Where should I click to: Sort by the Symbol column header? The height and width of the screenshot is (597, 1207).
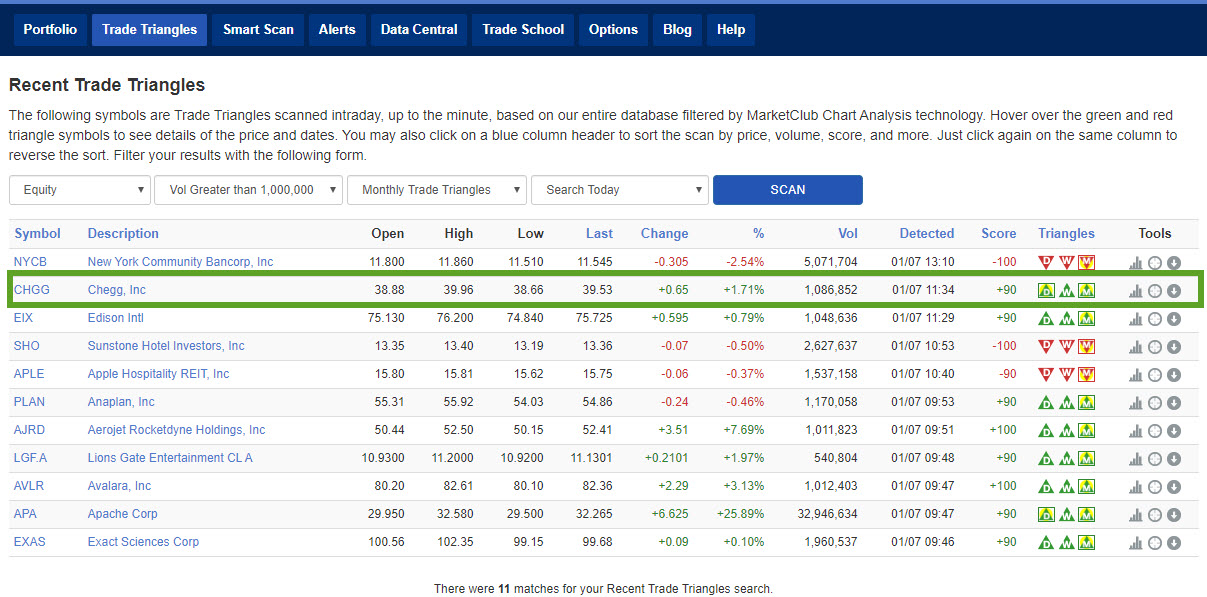point(38,233)
